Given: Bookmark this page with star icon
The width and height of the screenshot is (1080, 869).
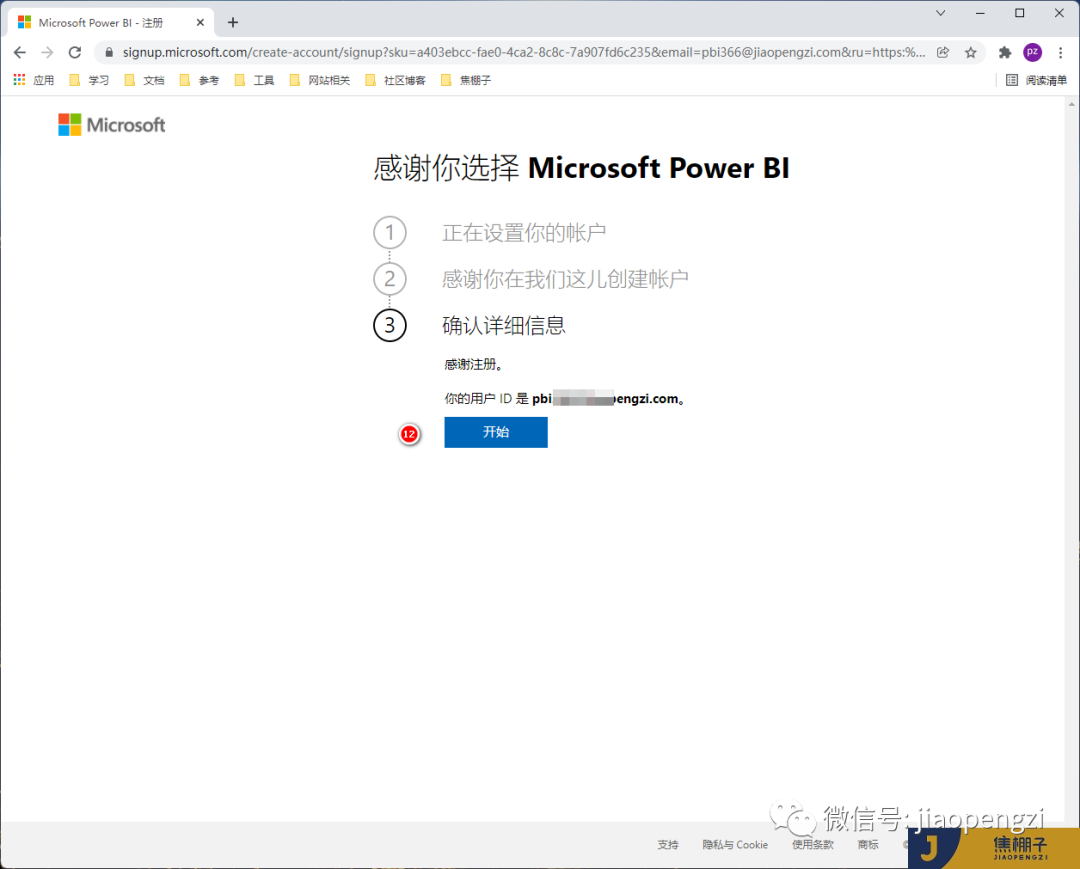Looking at the screenshot, I should point(970,52).
